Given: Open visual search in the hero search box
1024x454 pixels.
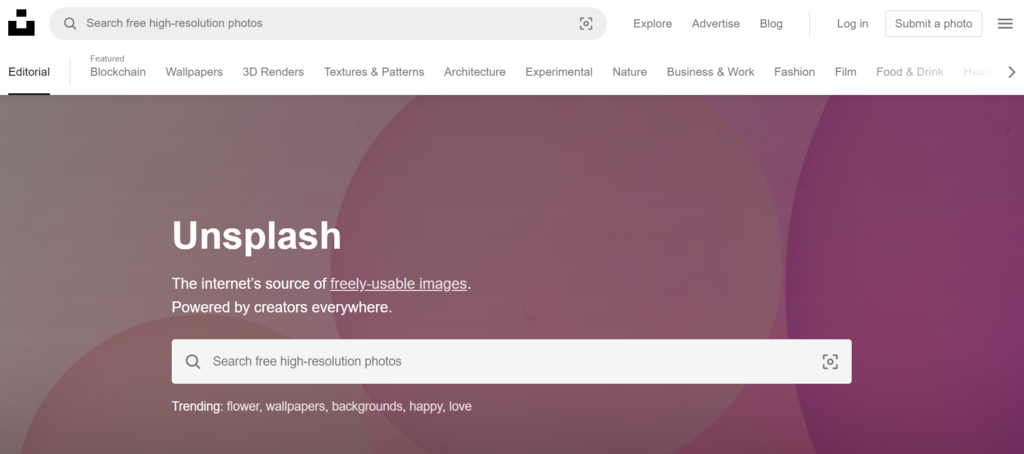Looking at the screenshot, I should click(x=829, y=361).
